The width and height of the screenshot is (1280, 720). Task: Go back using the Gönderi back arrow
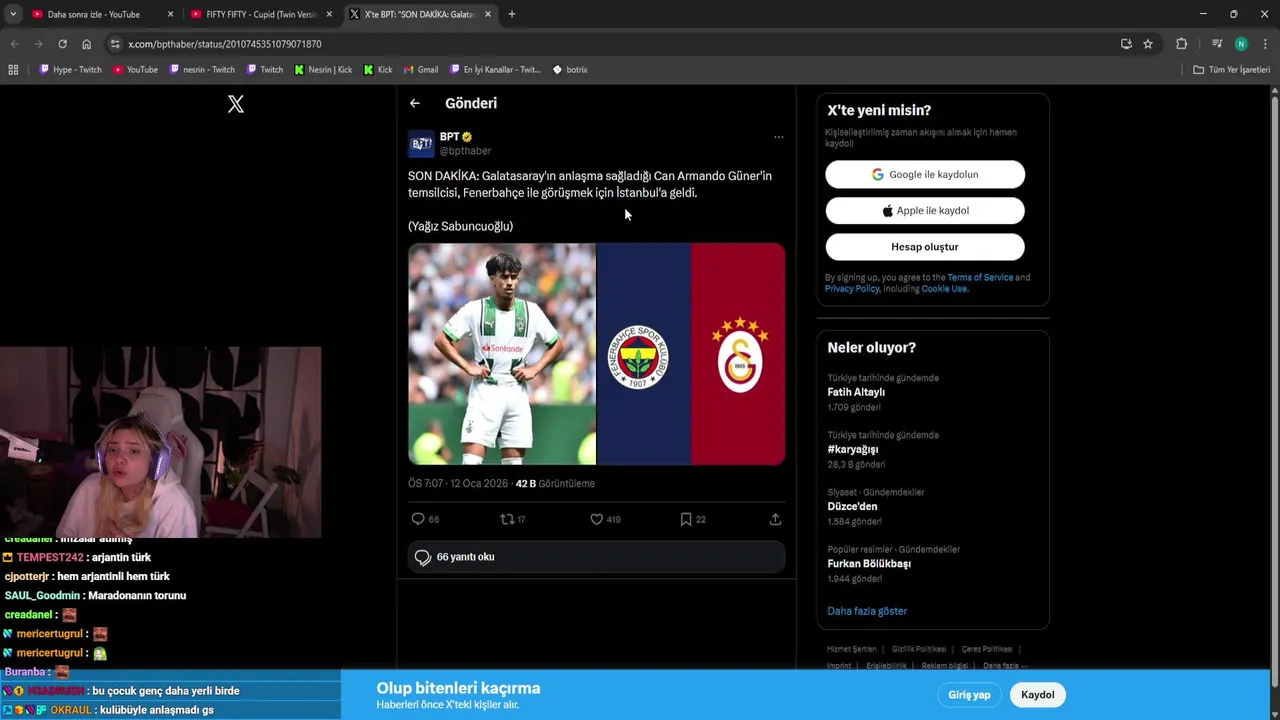415,103
